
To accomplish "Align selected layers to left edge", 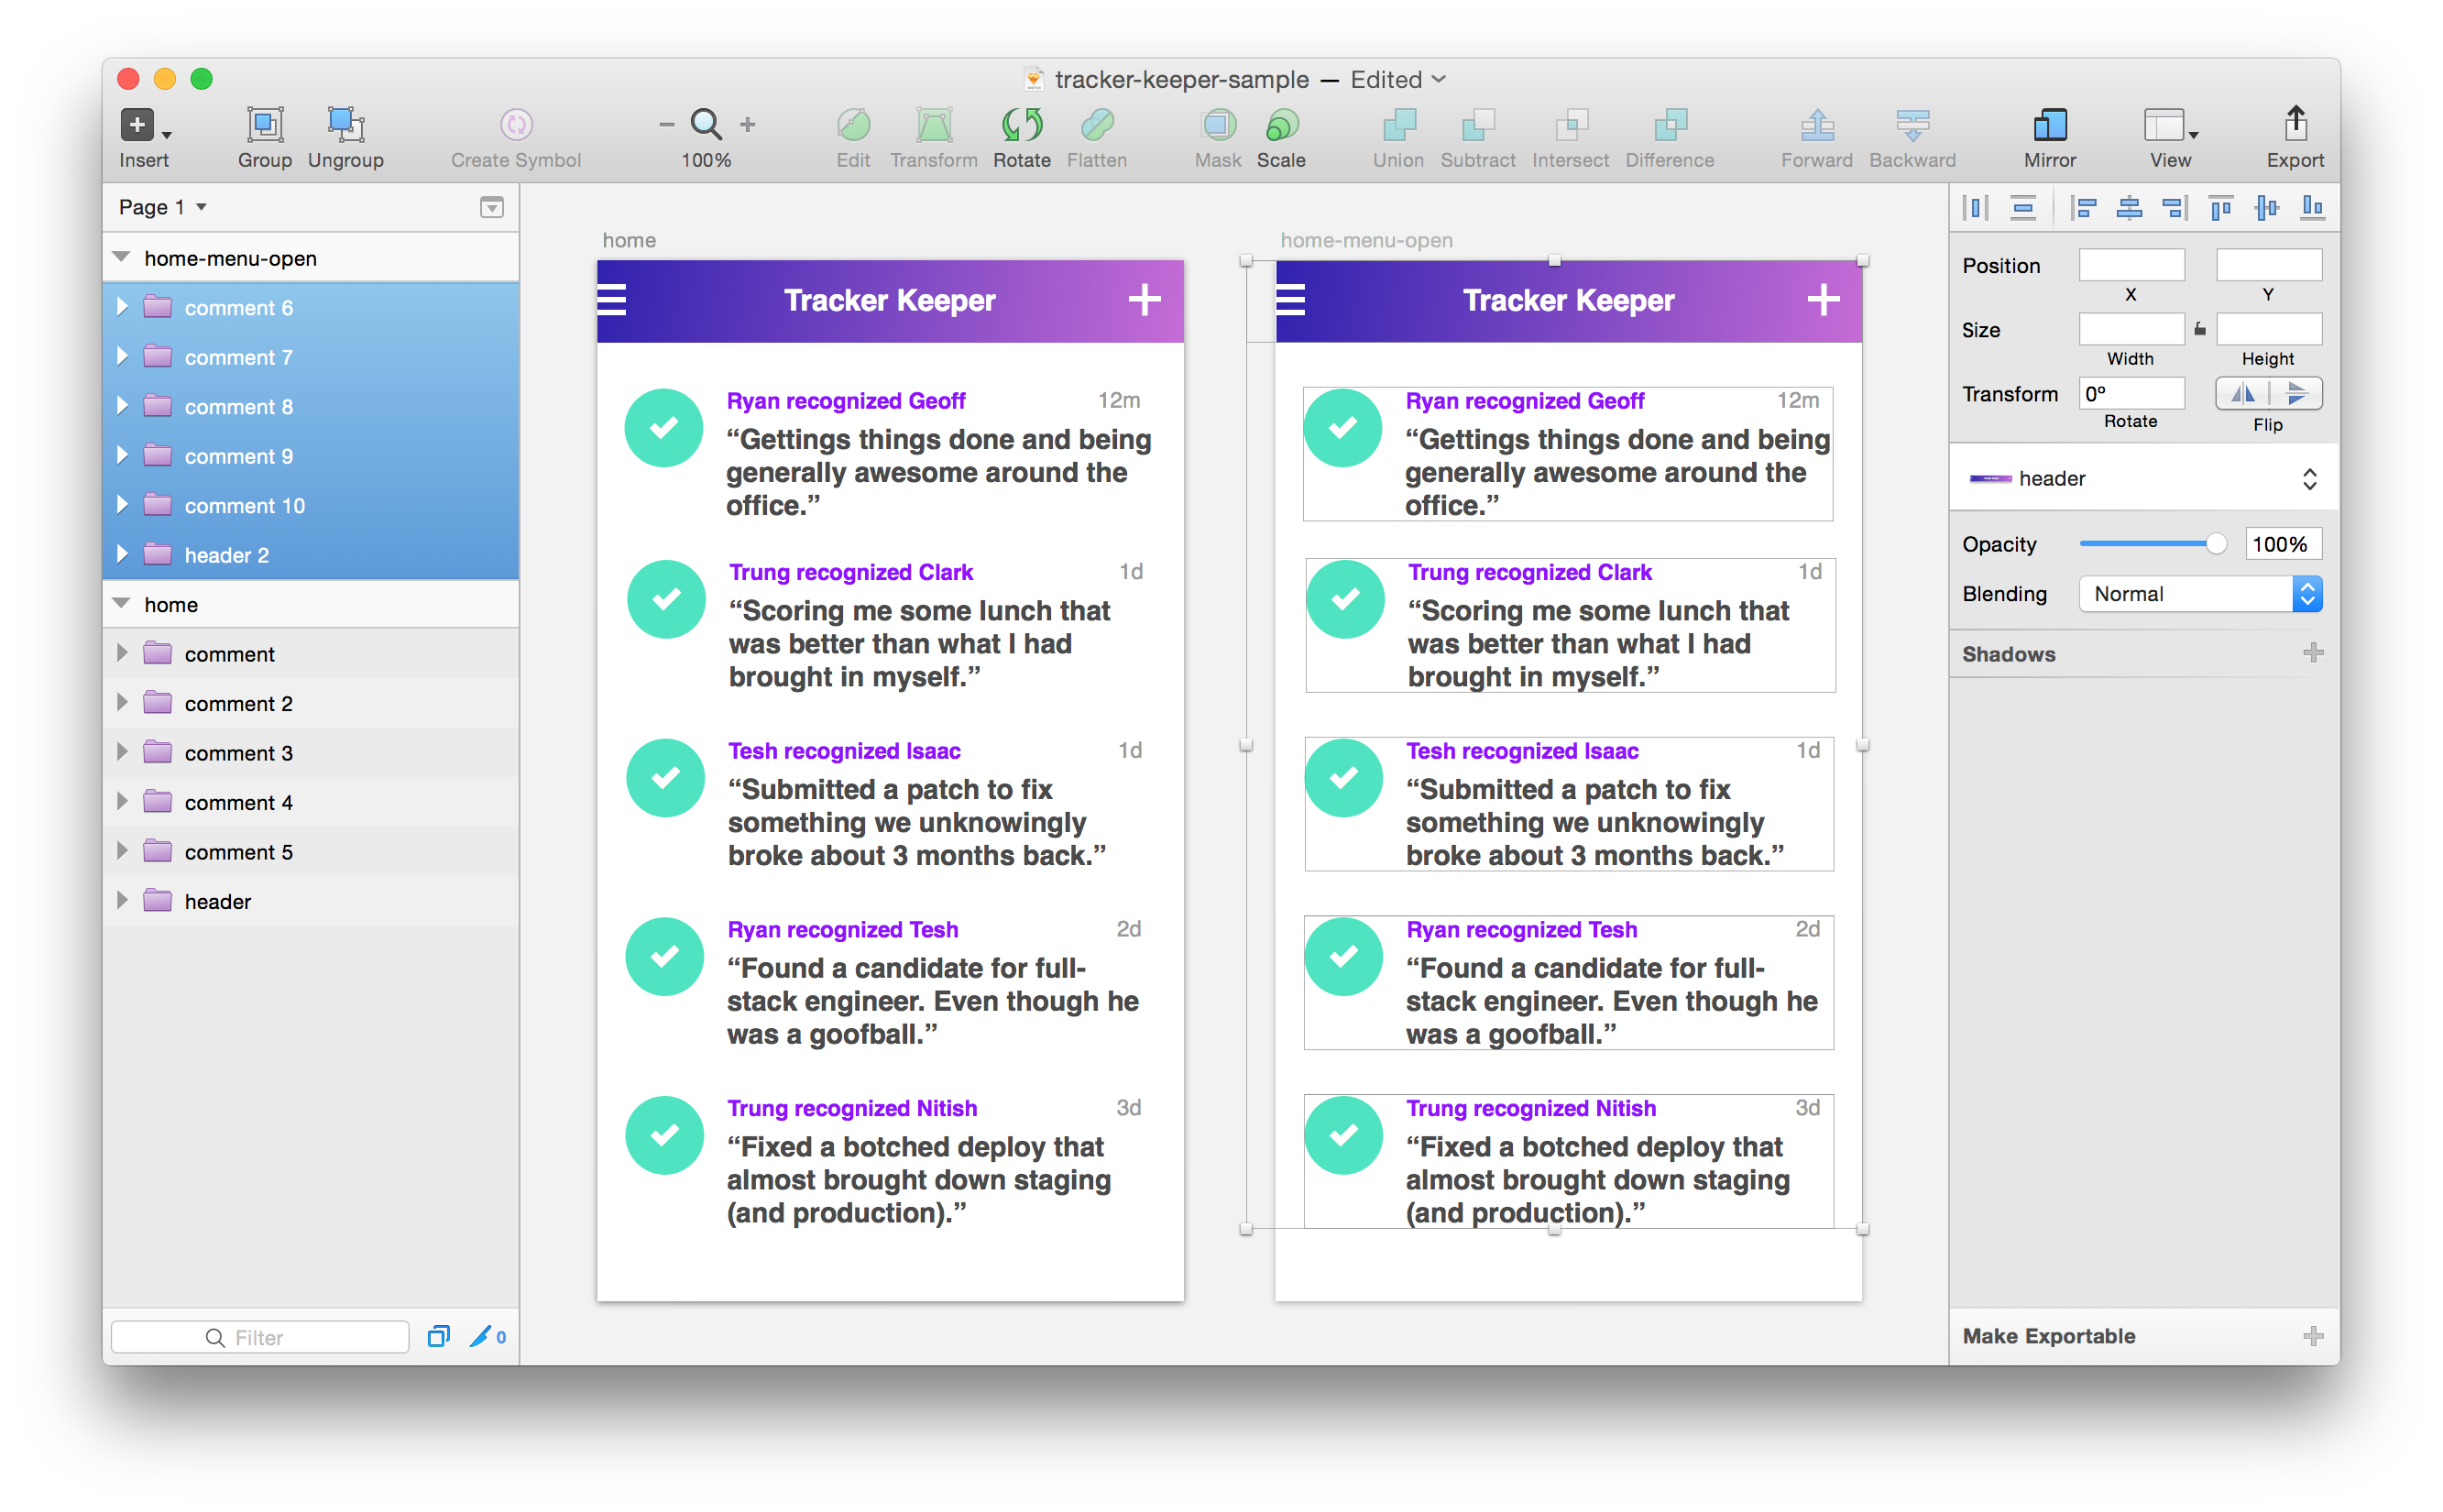I will coord(2084,208).
